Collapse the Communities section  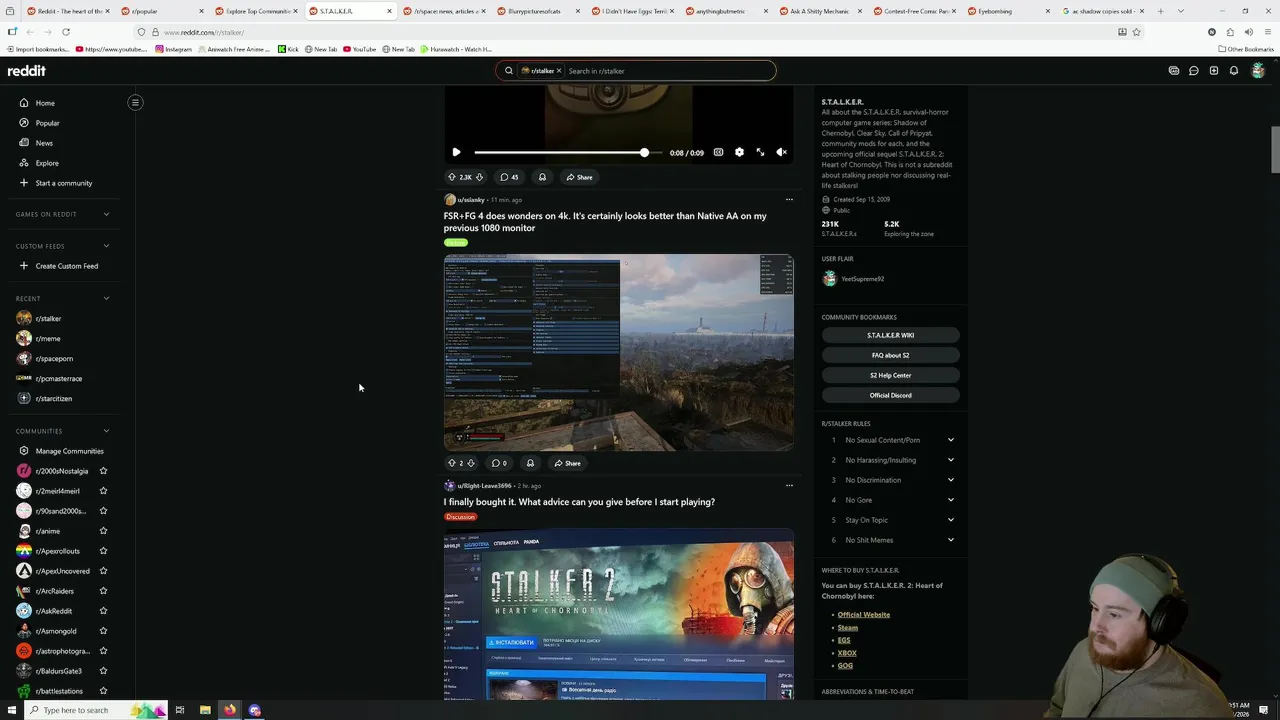106,431
